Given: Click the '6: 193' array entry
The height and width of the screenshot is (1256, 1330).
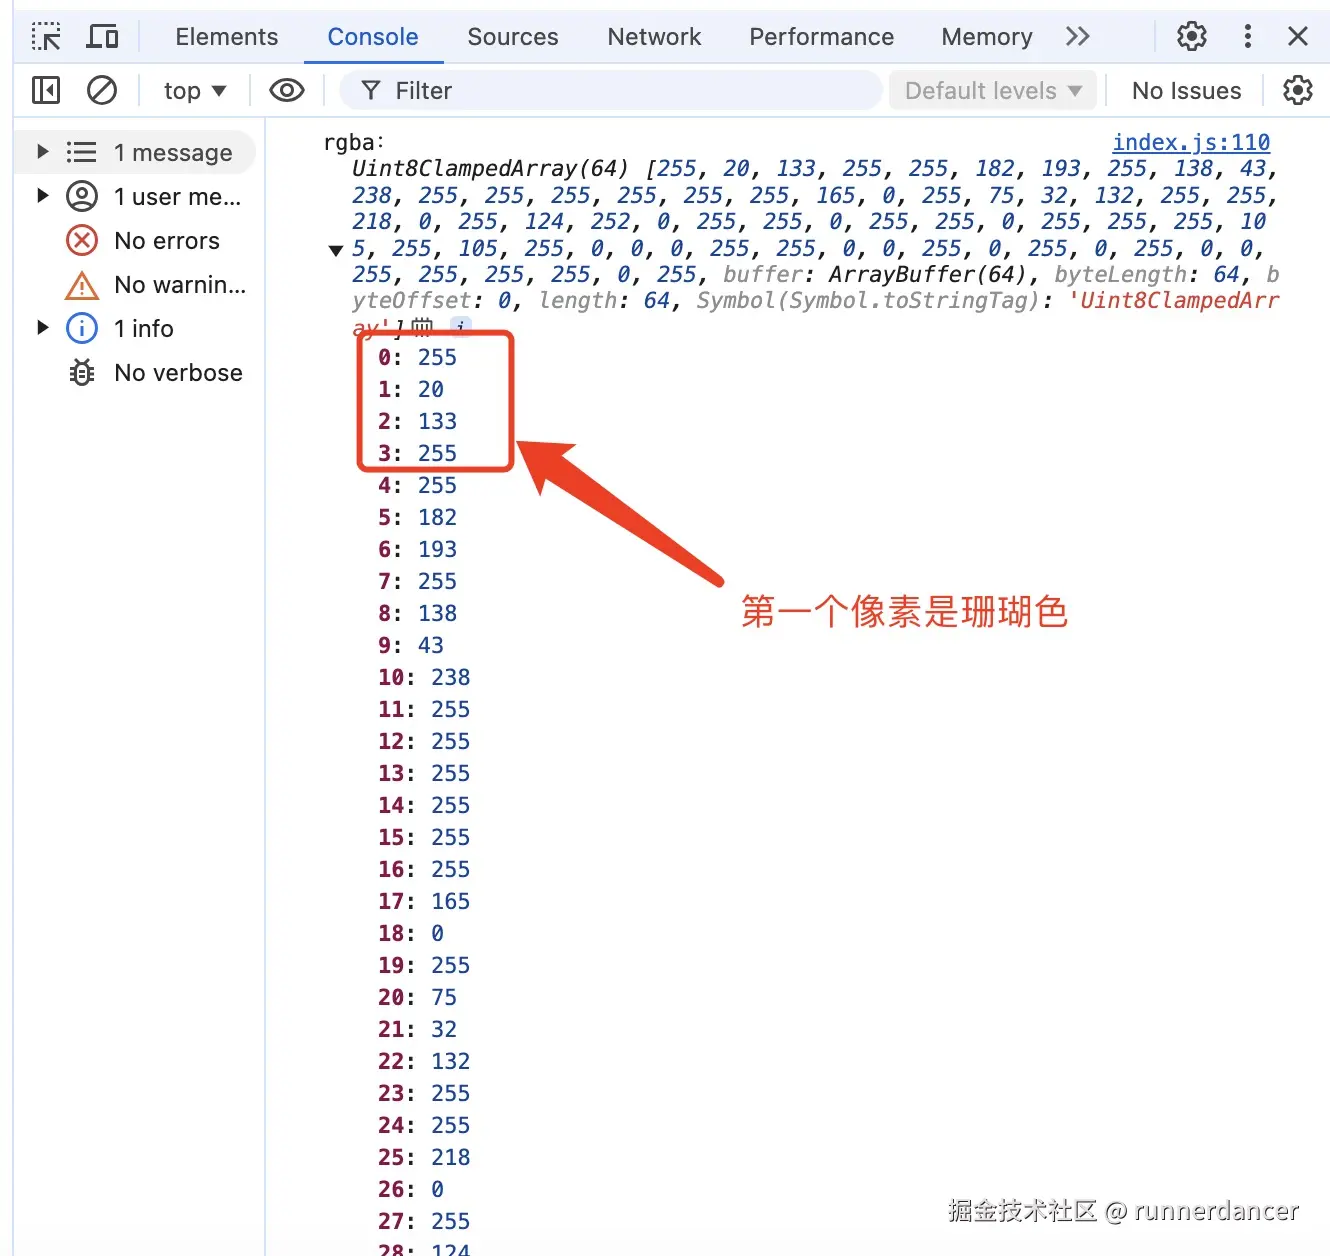Looking at the screenshot, I should (x=417, y=549).
